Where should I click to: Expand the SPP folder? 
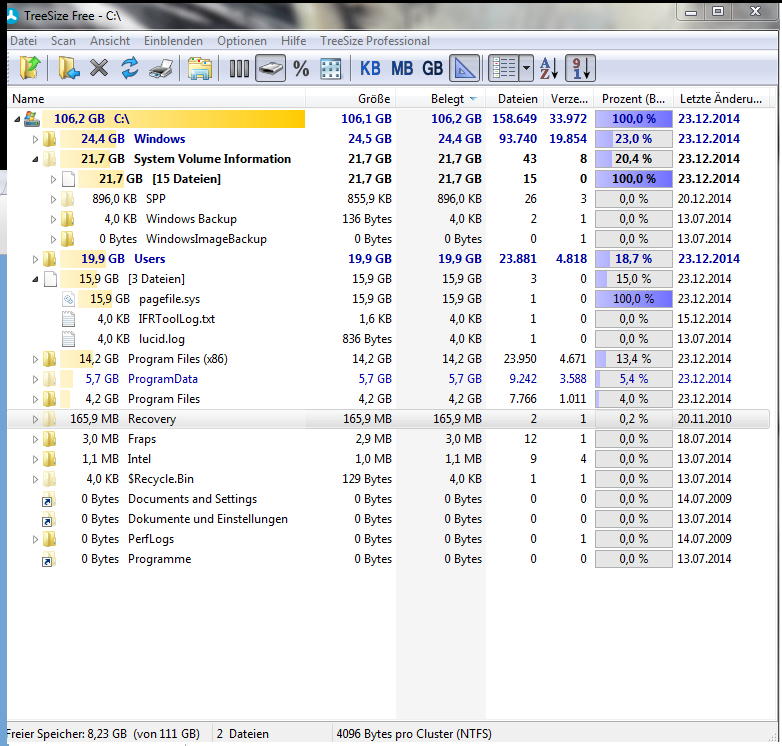coord(53,199)
